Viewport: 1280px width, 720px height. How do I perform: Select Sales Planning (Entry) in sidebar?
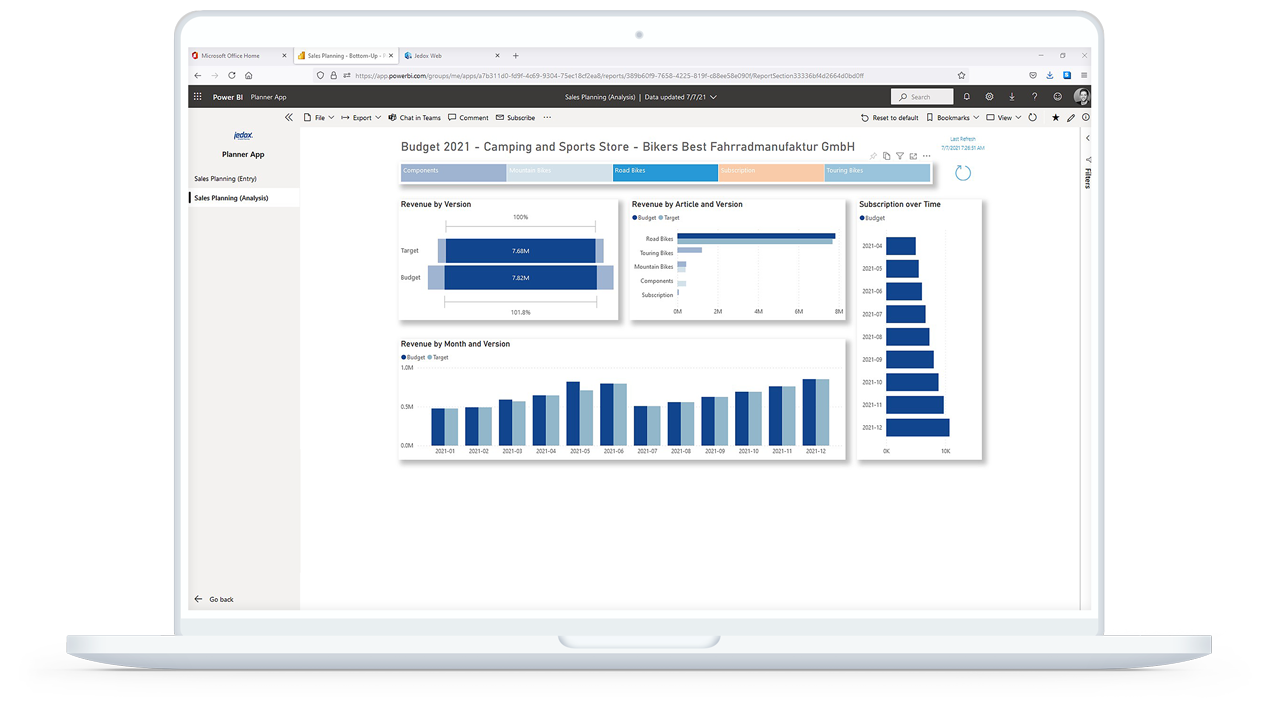pos(225,179)
